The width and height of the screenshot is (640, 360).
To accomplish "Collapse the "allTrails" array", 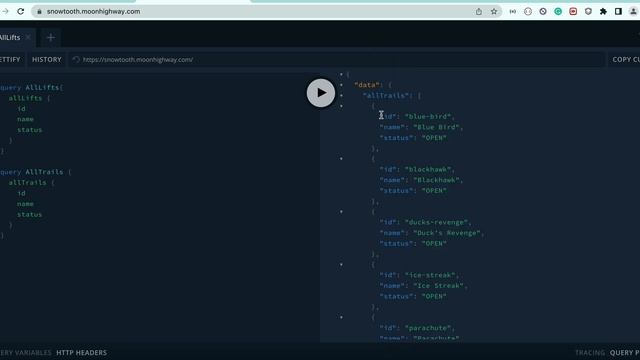I will tap(341, 96).
